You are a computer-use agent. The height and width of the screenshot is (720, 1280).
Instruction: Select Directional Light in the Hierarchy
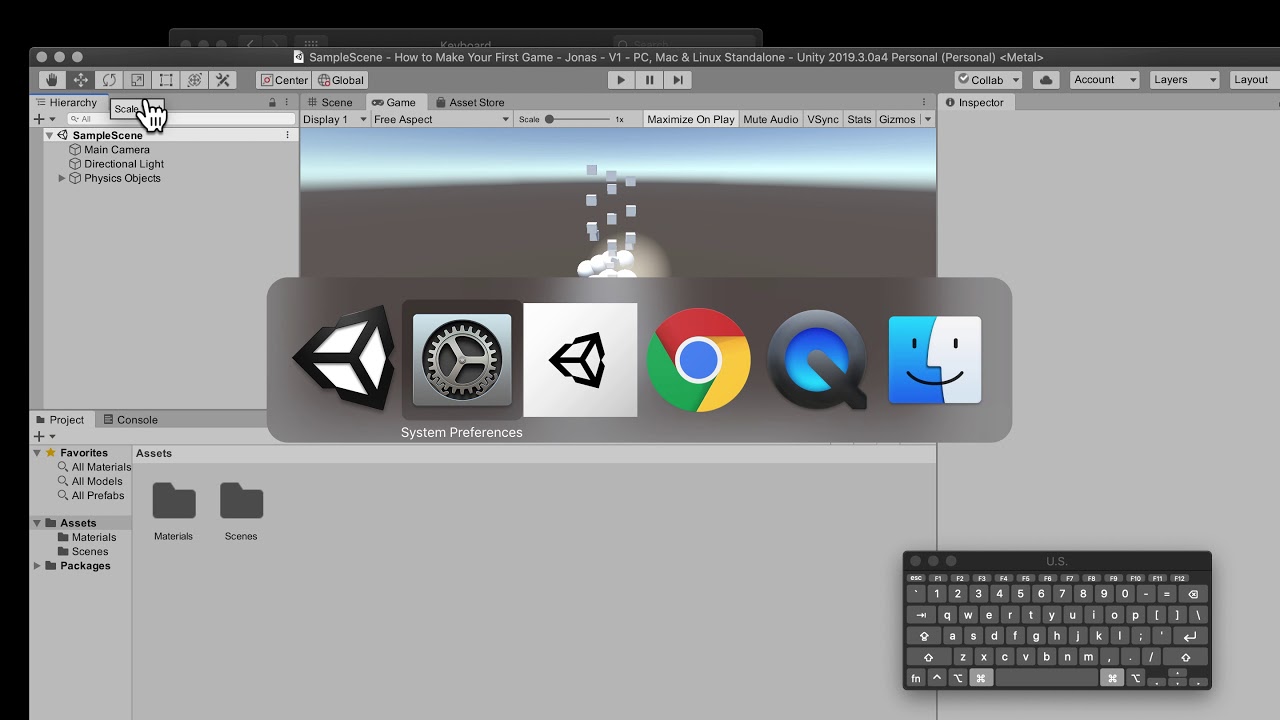click(x=124, y=164)
